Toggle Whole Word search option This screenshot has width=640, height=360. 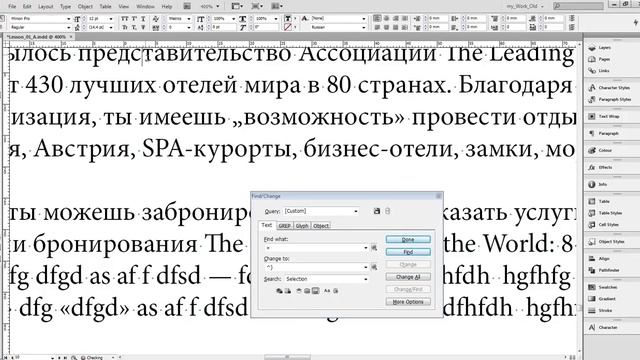click(336, 291)
